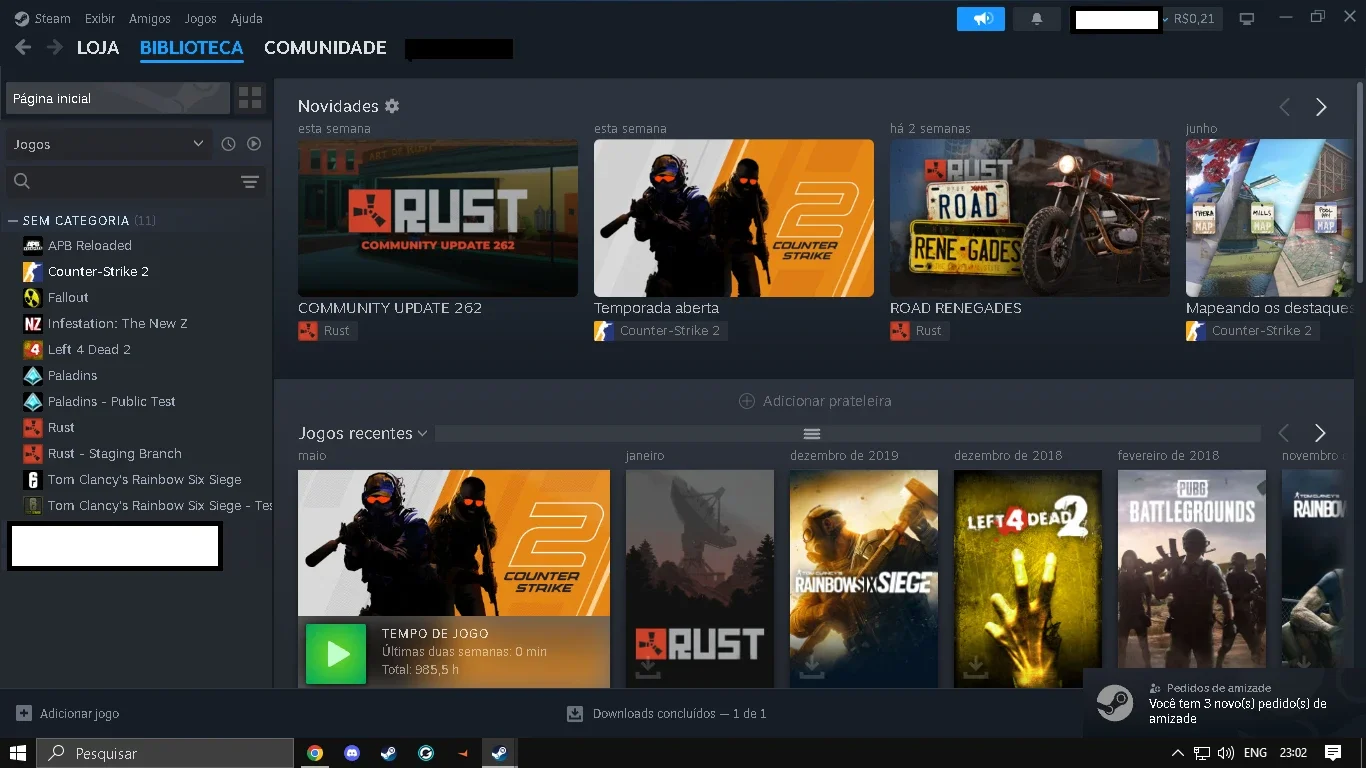The width and height of the screenshot is (1366, 768).
Task: Open the Exibir menu
Action: (100, 18)
